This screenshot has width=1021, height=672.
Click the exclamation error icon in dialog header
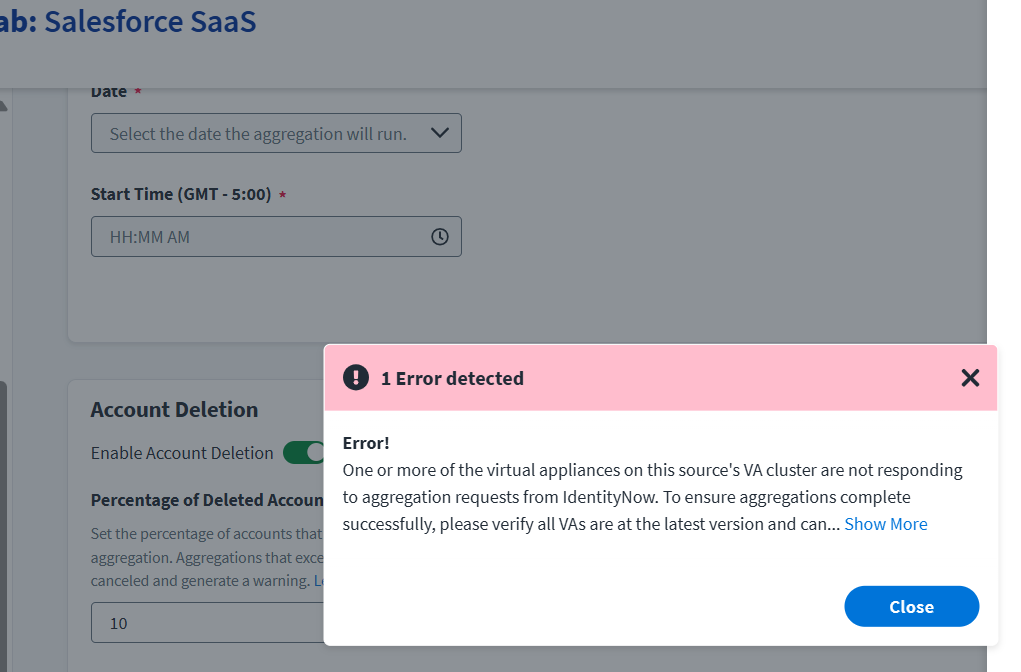355,378
